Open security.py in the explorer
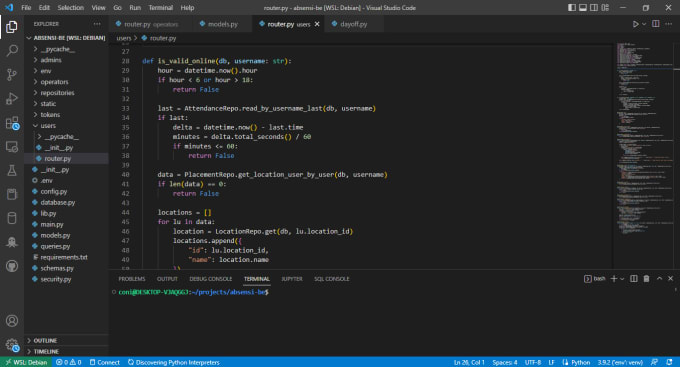Viewport: 680px width, 367px height. (66, 279)
